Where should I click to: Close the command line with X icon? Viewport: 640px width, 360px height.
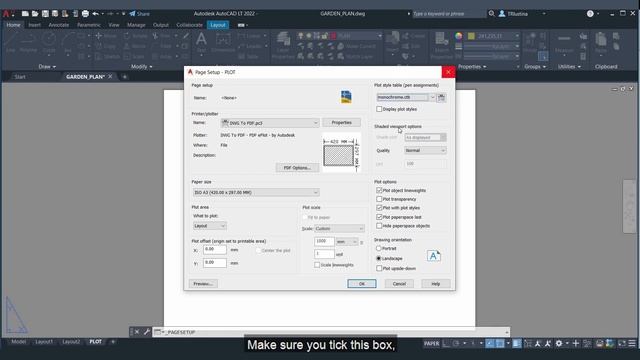(137, 332)
